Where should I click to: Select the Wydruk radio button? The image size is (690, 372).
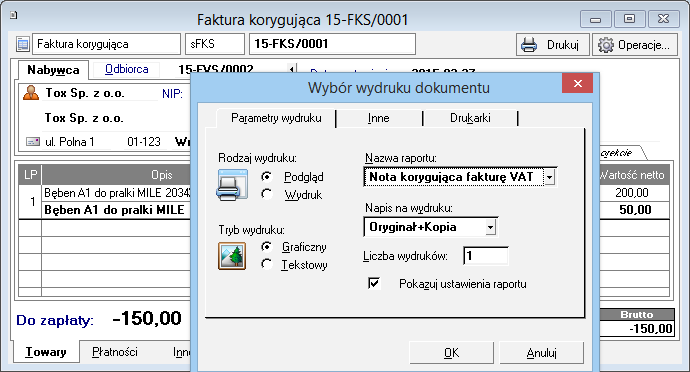266,194
